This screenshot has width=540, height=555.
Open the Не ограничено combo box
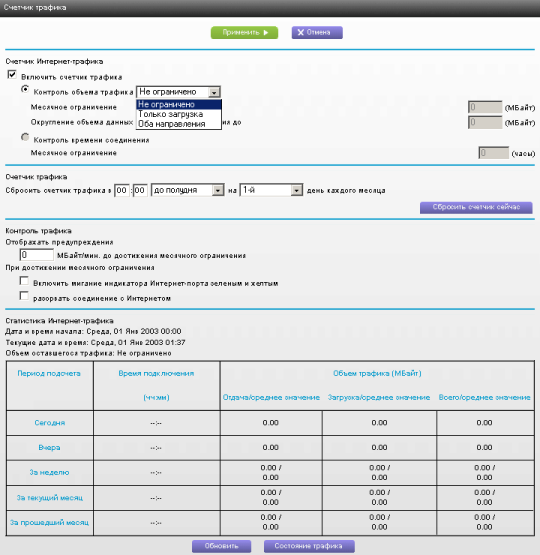[178, 92]
